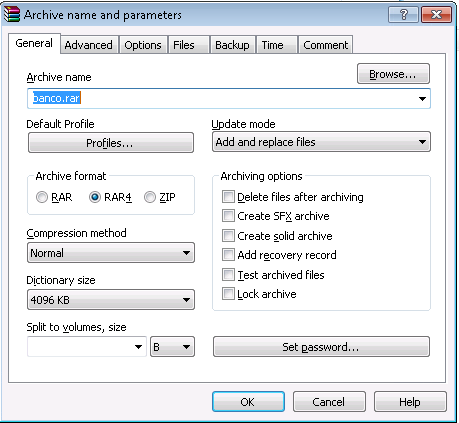The height and width of the screenshot is (423, 459).
Task: Toggle Add recovery record option
Action: coord(228,255)
